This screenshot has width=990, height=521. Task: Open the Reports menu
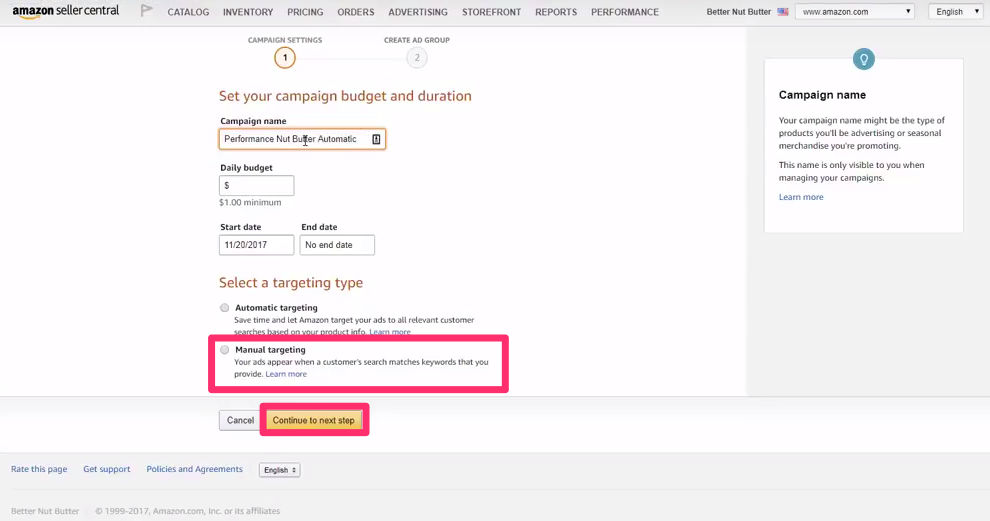(x=556, y=12)
